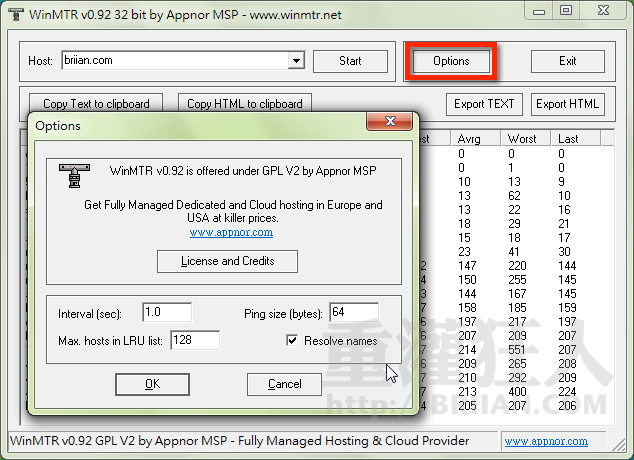Confirm the settings with OK
Screen dimensions: 634x460
152,384
